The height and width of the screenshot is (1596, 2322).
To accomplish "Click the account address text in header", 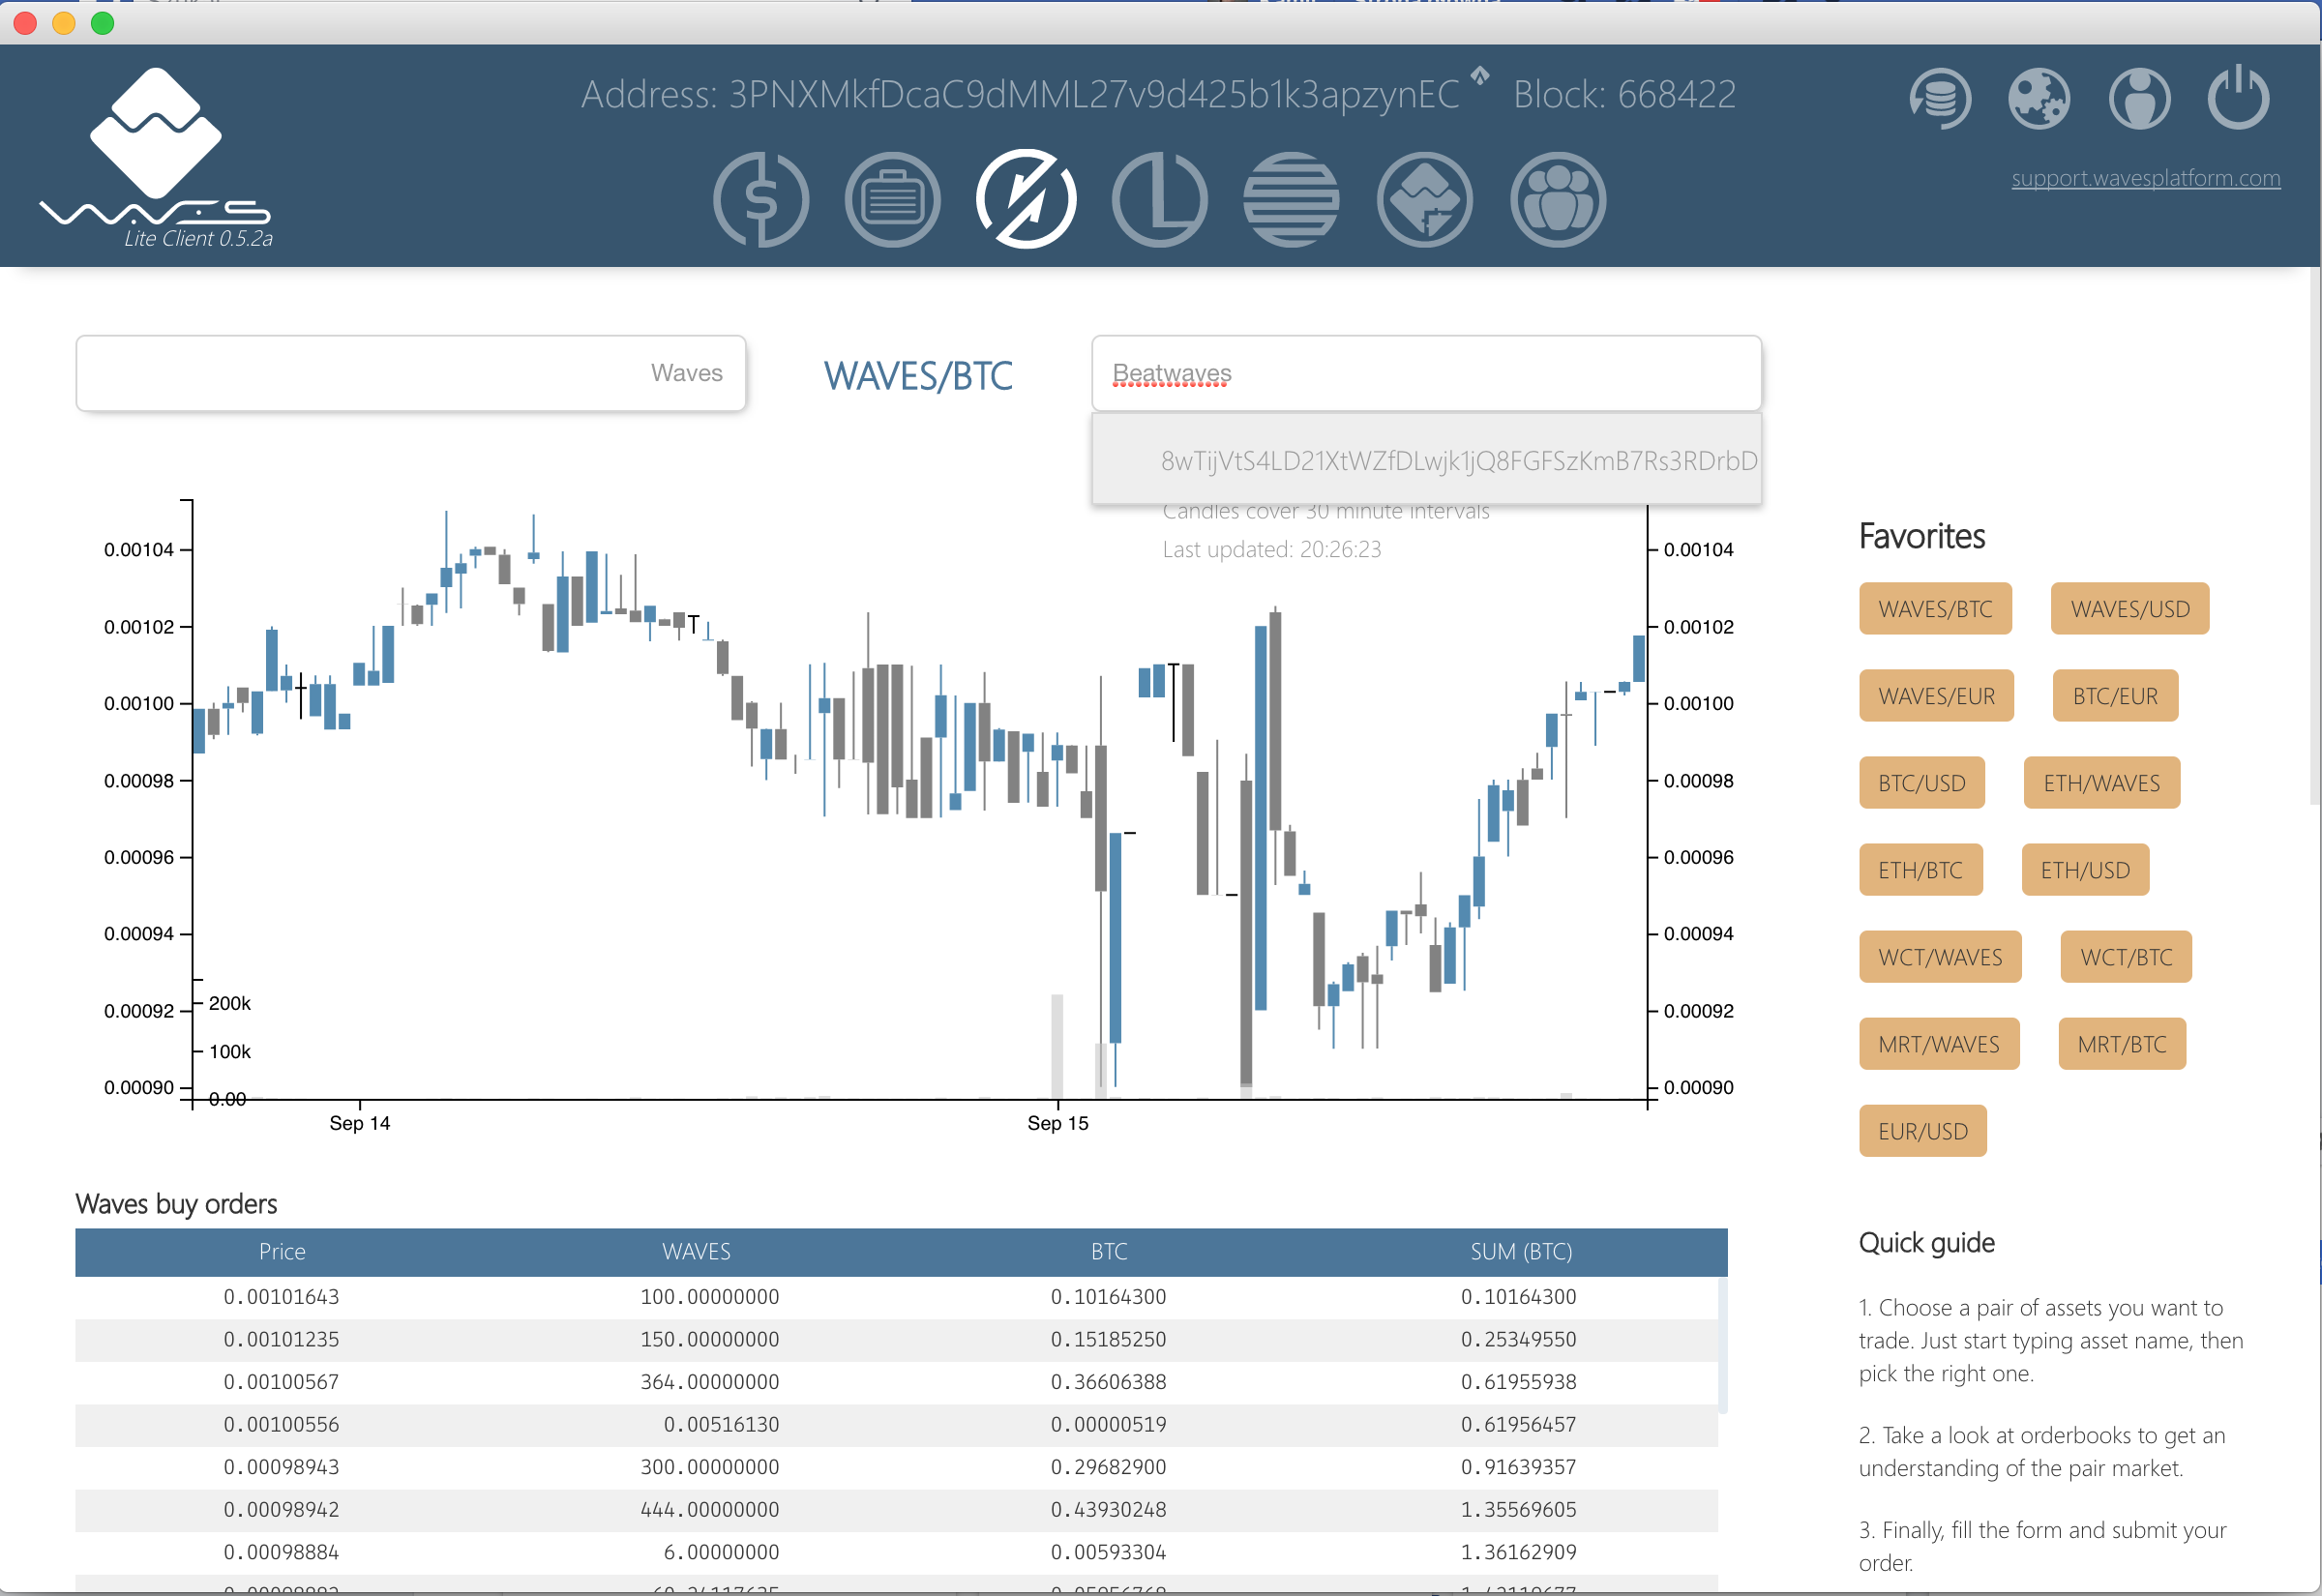I will pos(1020,95).
